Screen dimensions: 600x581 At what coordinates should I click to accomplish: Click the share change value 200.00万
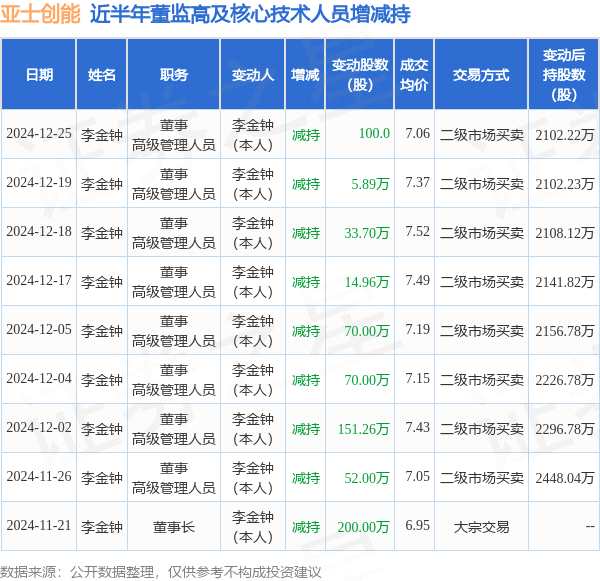click(363, 527)
